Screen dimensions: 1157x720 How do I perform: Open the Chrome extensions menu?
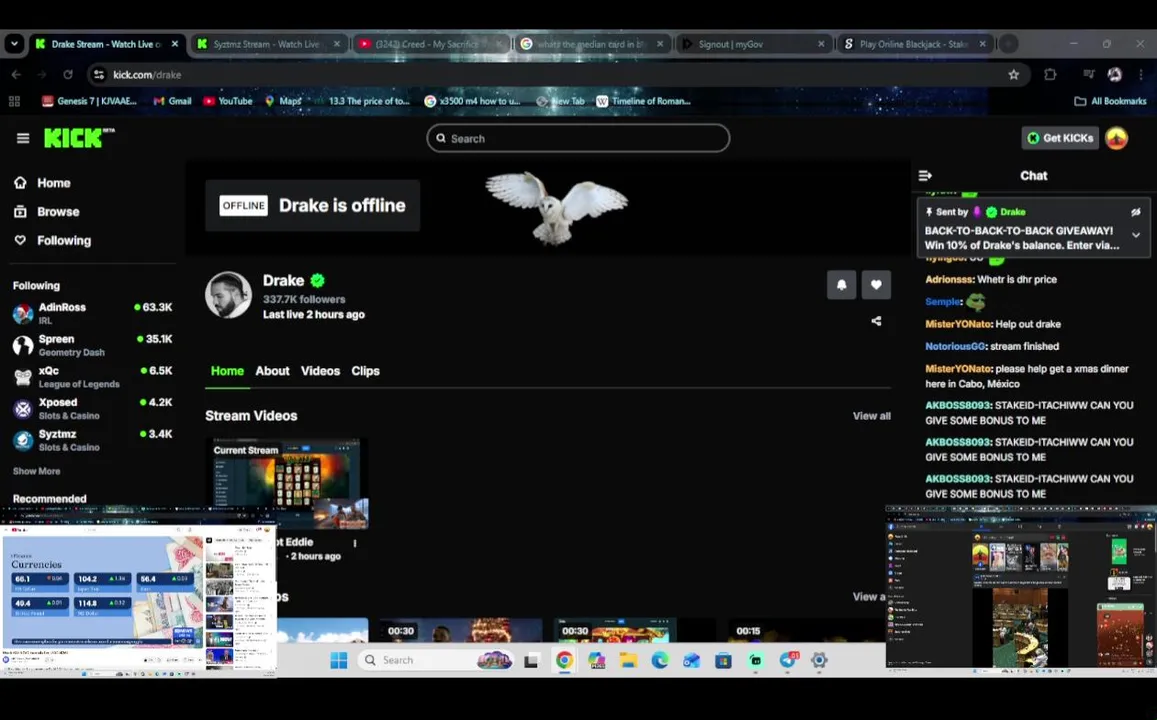[x=1050, y=75]
